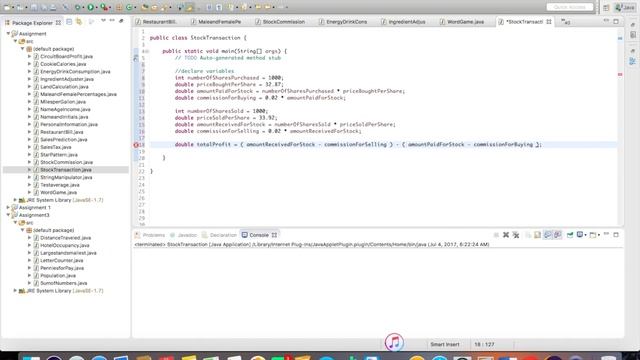Click red error marker in overview ruler
Screen dimensions: 640x360
pos(620,74)
